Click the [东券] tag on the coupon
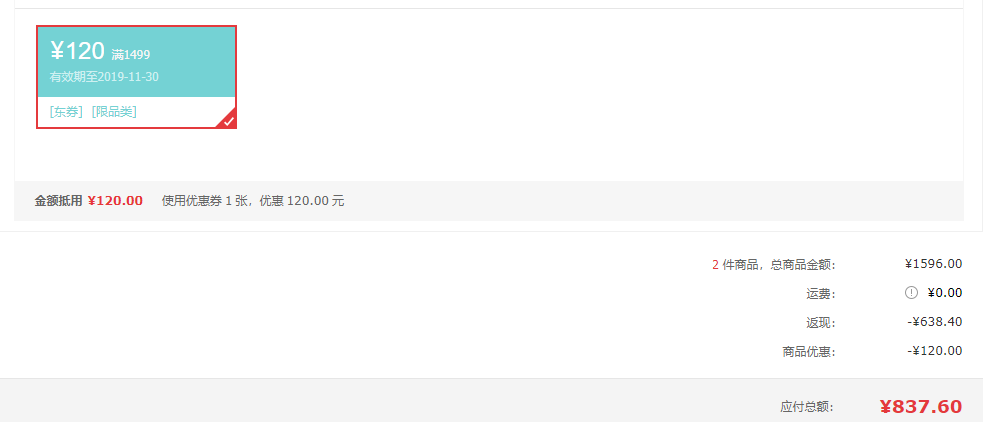The image size is (993, 422). click(x=66, y=112)
